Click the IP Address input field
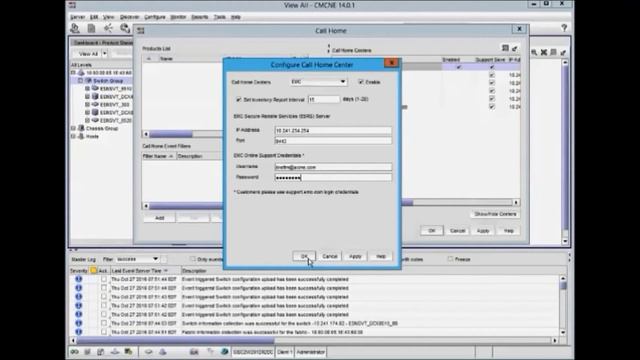 tap(333, 131)
